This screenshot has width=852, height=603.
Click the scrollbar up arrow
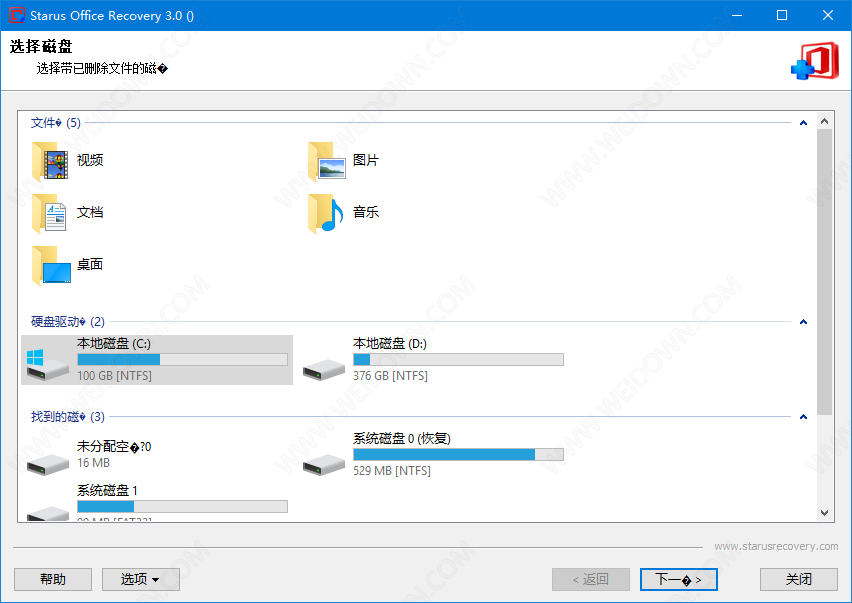(x=824, y=121)
